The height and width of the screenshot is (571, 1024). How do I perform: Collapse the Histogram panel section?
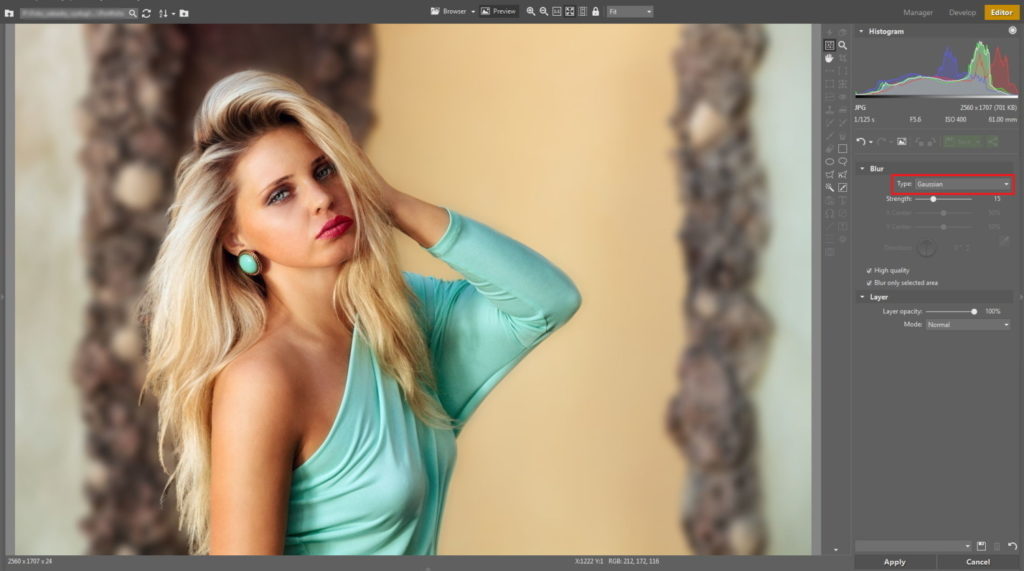coord(861,31)
